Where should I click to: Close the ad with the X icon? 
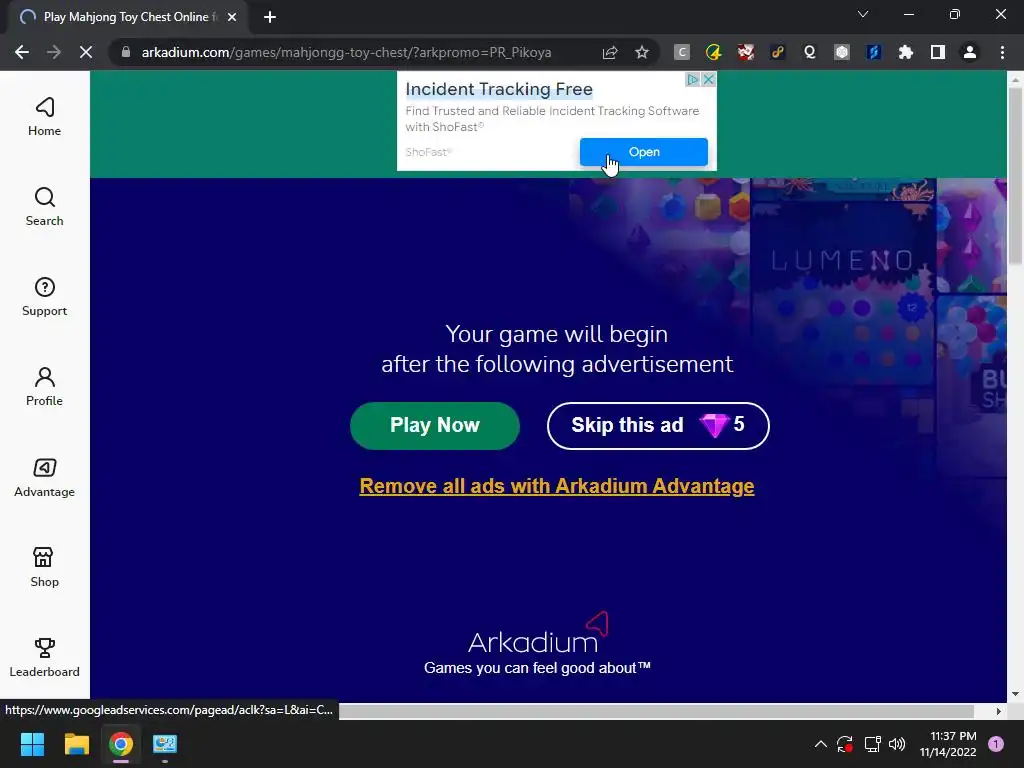tap(709, 79)
